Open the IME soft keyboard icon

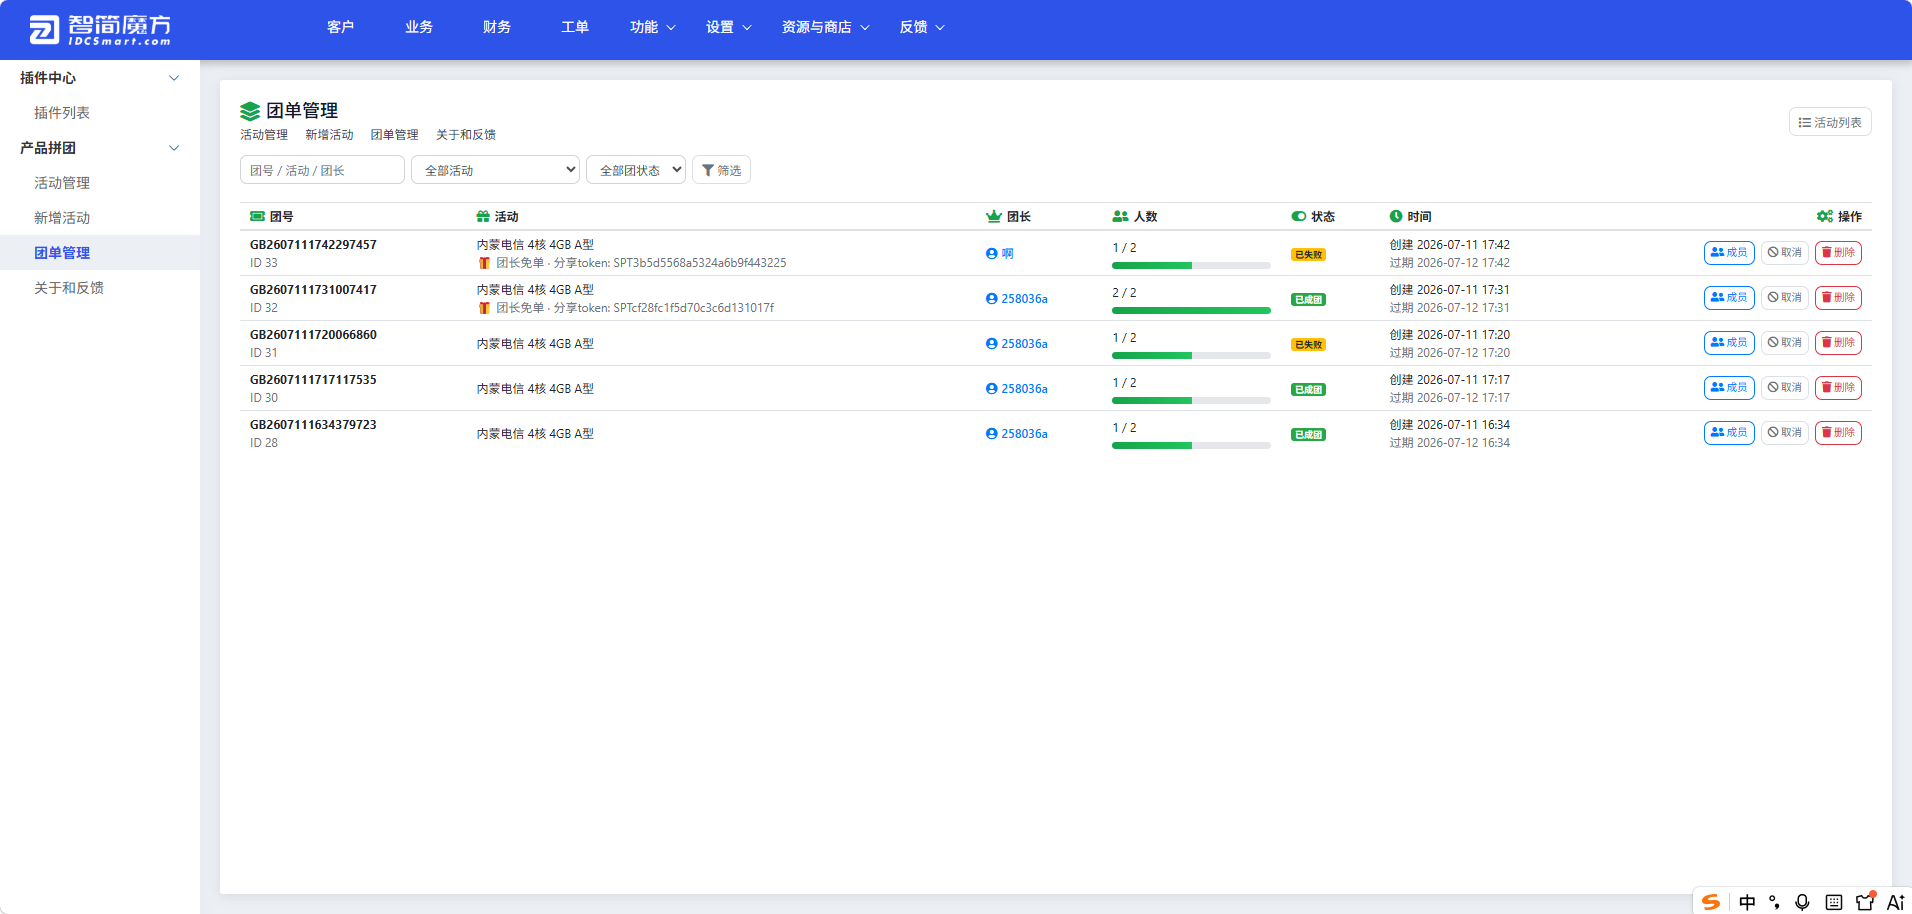coord(1834,902)
